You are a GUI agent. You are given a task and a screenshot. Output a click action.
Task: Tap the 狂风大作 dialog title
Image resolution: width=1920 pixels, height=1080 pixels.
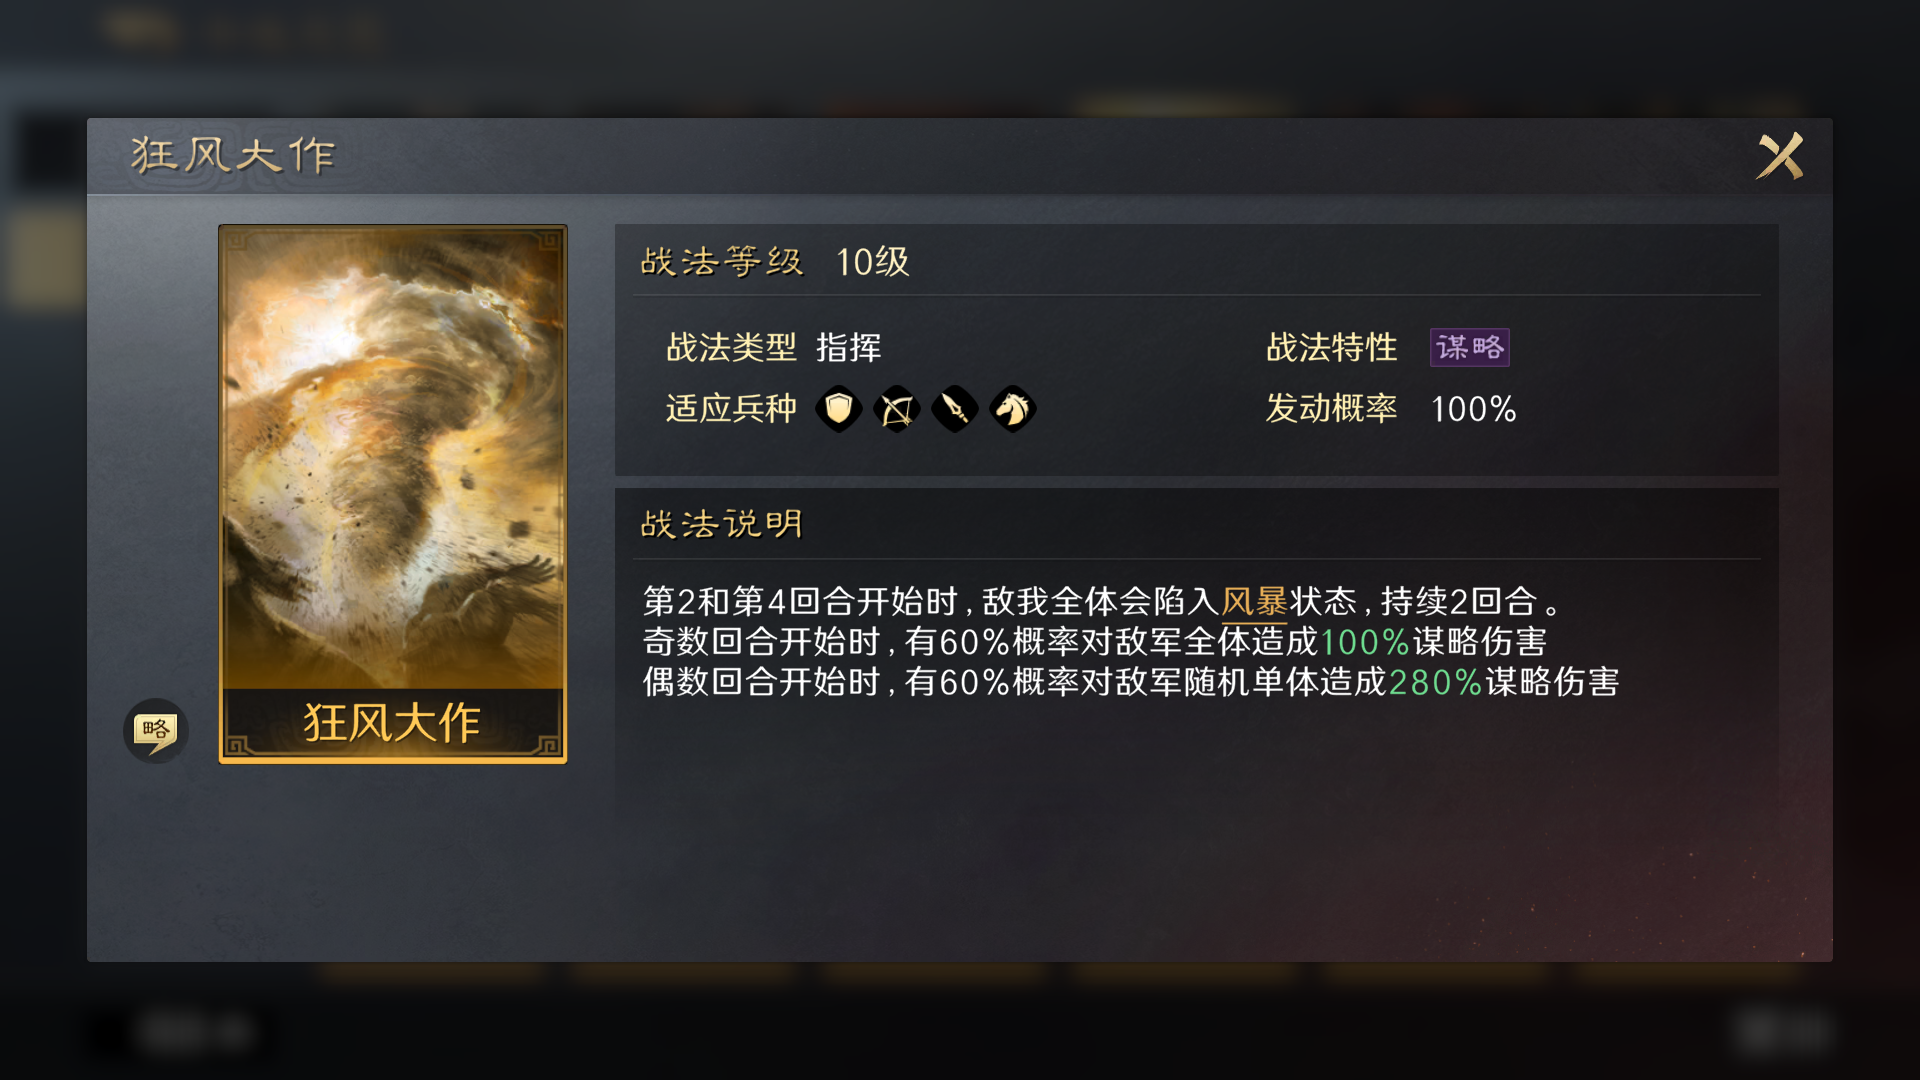[x=233, y=155]
